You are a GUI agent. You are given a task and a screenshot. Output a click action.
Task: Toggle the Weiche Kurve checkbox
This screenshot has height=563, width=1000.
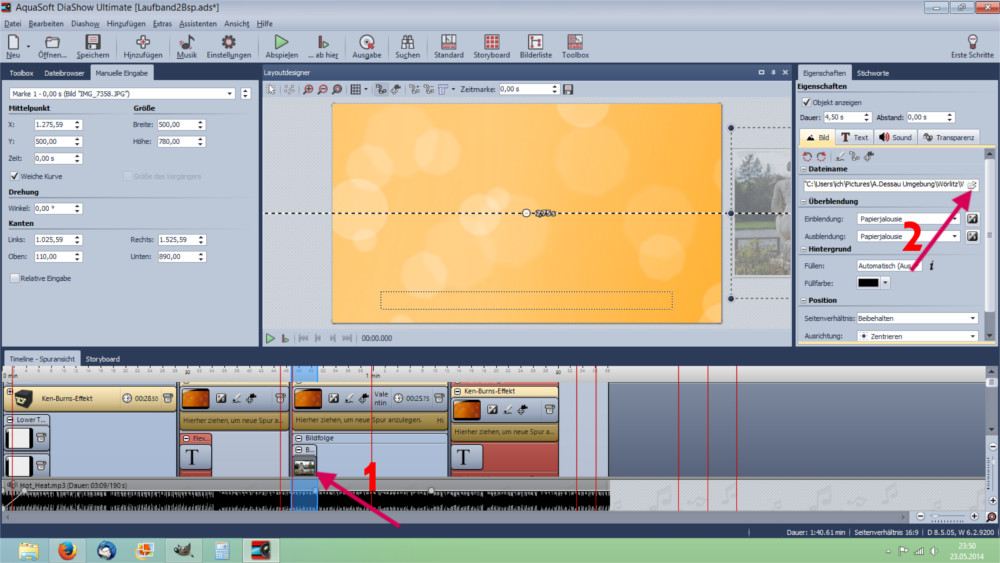(x=13, y=176)
